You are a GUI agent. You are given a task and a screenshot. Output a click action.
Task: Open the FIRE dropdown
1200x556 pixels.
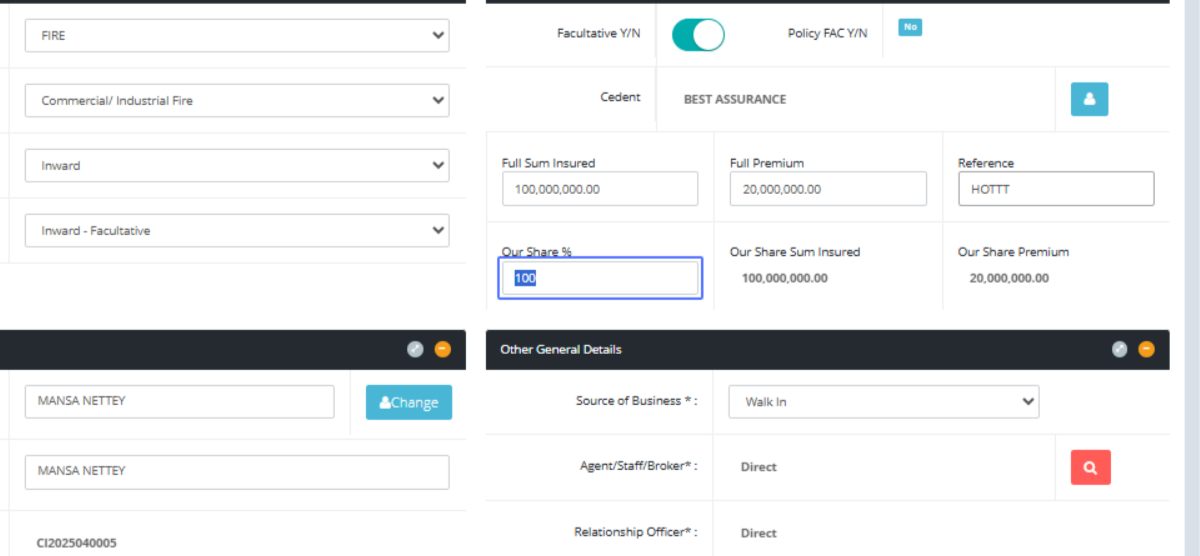237,35
